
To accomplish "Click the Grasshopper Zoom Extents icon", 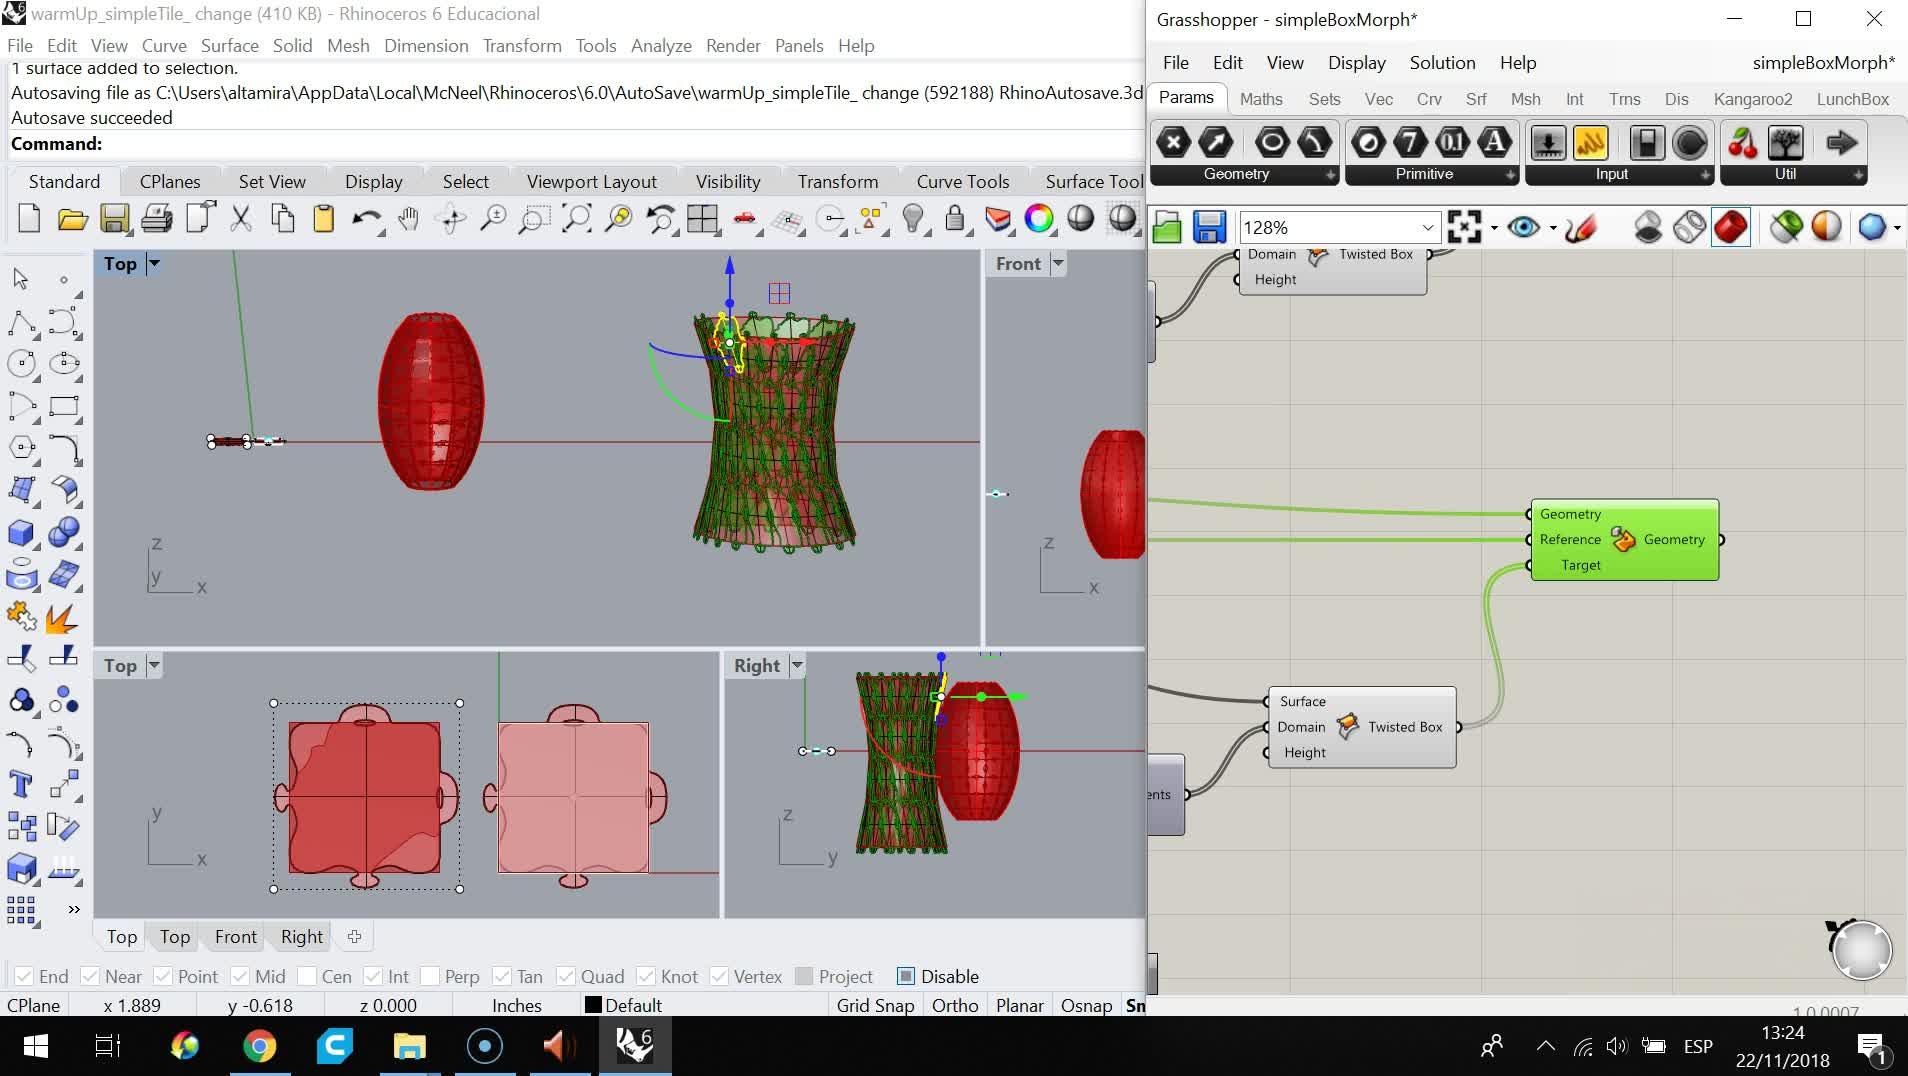I will pyautogui.click(x=1464, y=228).
